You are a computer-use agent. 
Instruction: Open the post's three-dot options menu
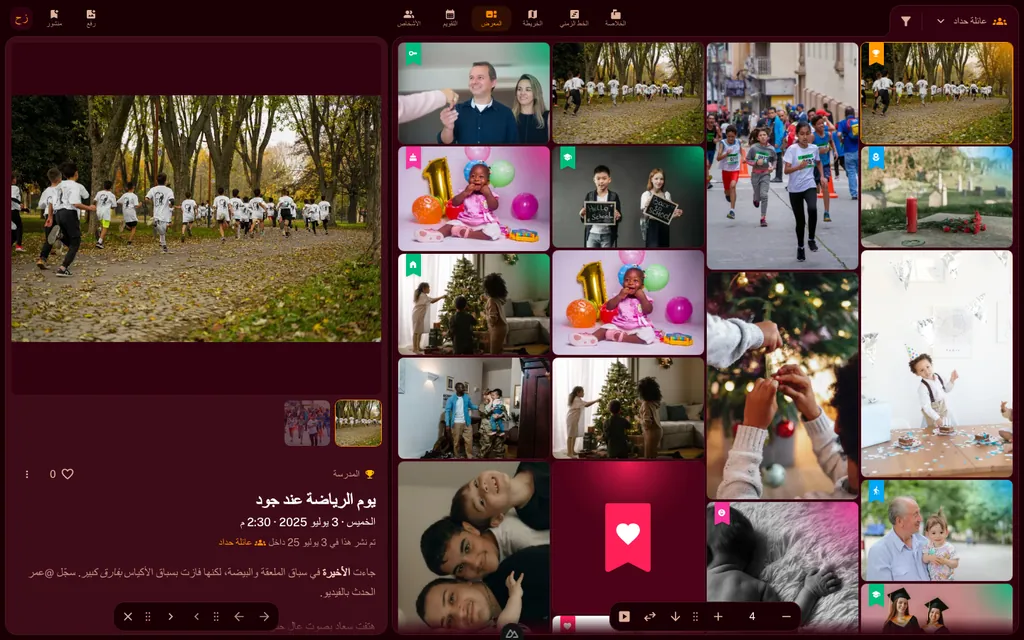pos(27,474)
